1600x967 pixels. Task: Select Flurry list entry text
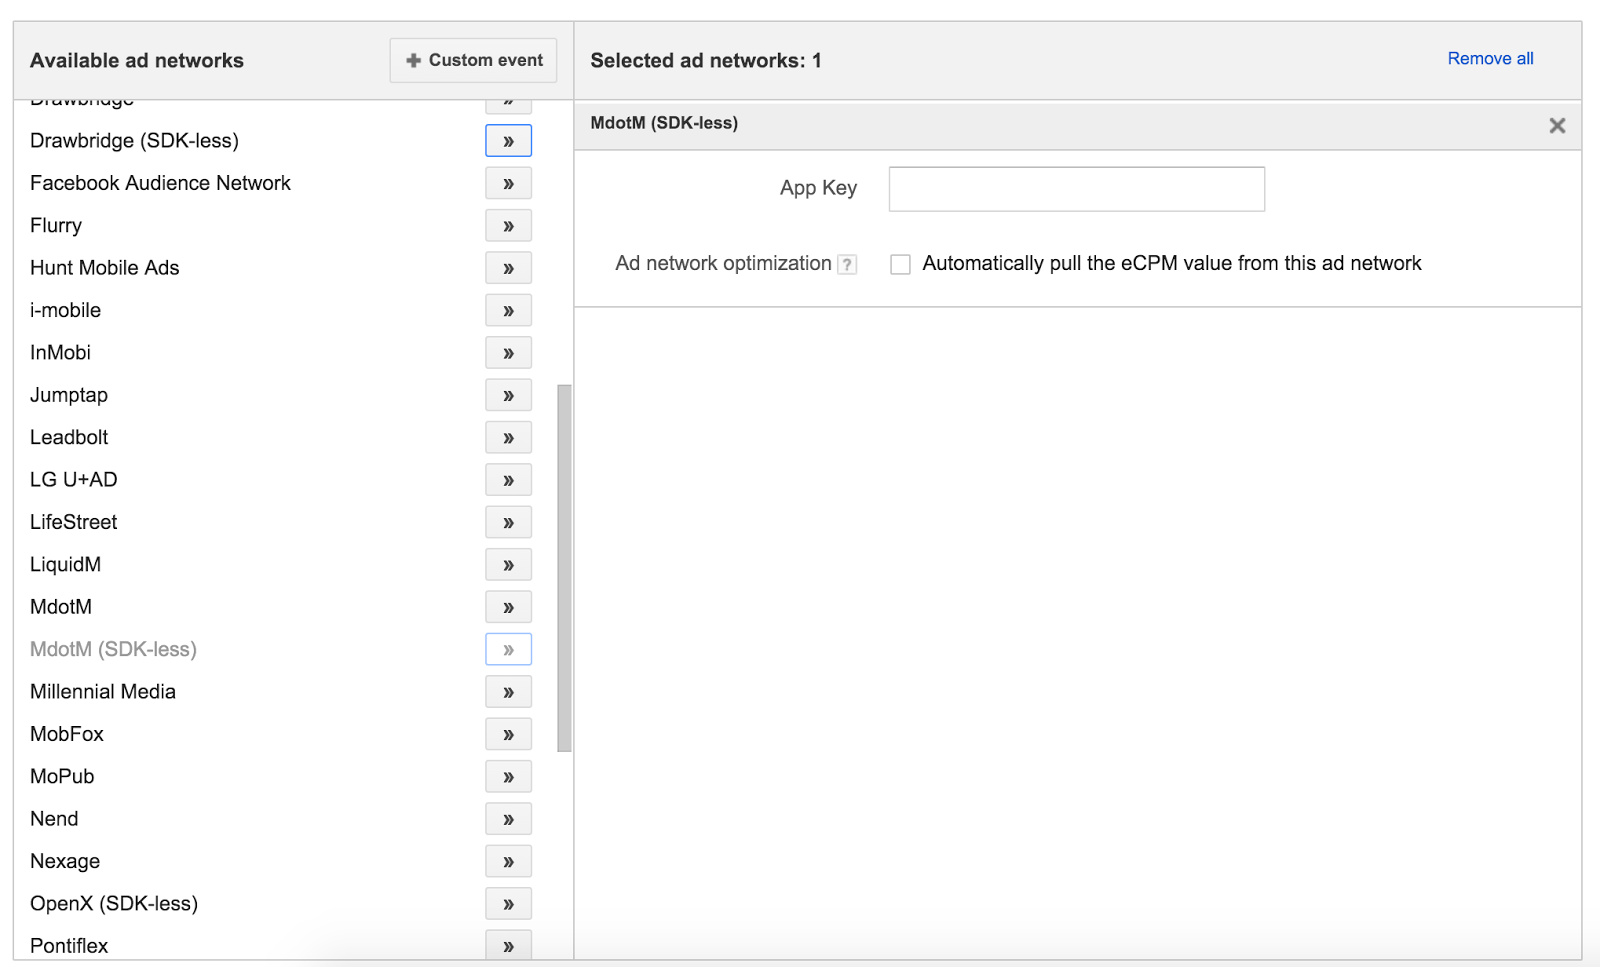click(56, 226)
